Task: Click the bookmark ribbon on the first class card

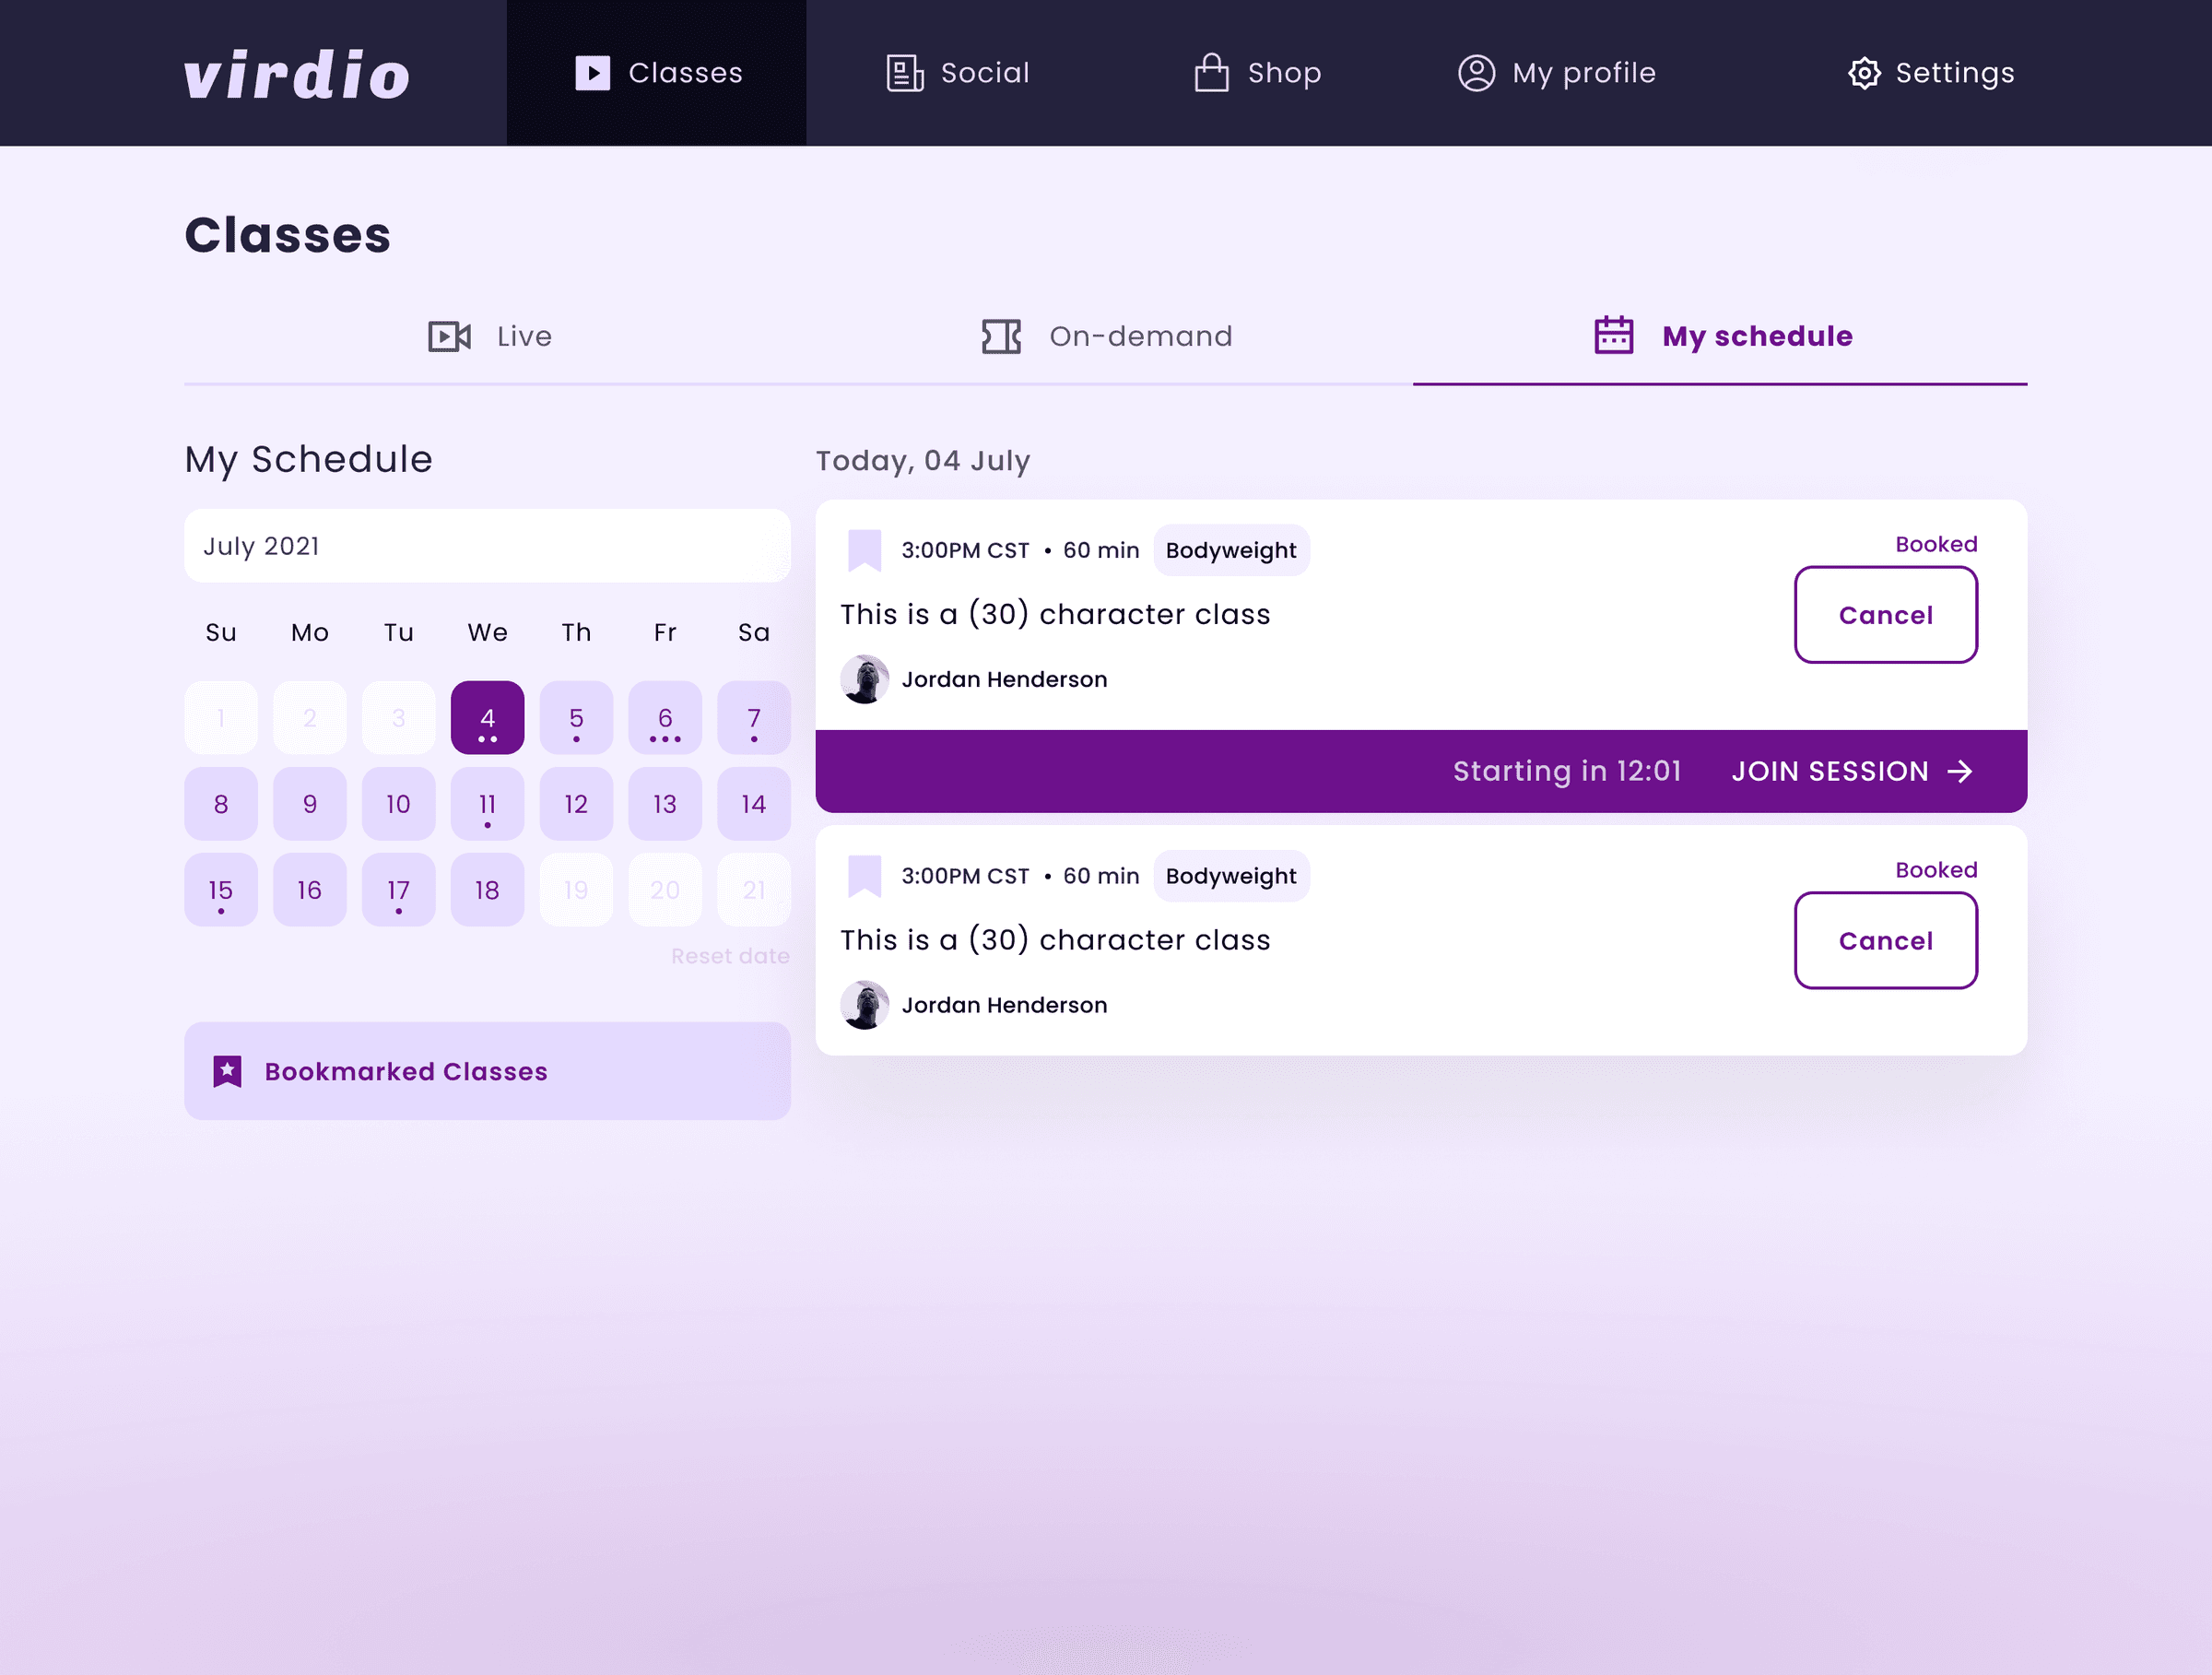Action: (864, 549)
